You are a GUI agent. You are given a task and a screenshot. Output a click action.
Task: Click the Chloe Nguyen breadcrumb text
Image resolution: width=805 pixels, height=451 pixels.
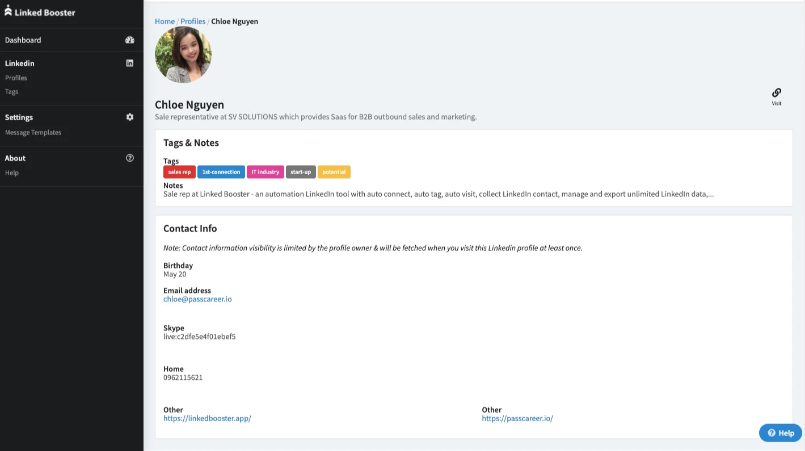coord(235,21)
